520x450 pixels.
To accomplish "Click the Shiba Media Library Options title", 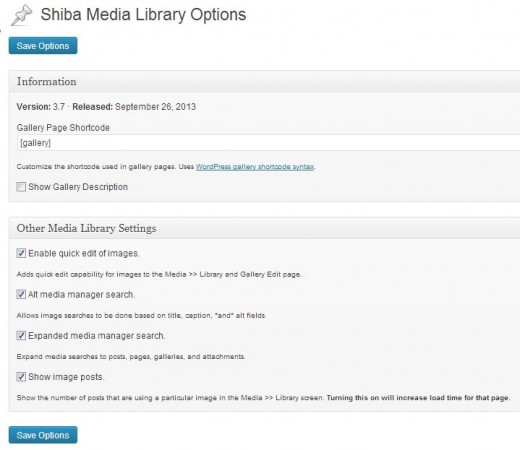I will coord(143,15).
